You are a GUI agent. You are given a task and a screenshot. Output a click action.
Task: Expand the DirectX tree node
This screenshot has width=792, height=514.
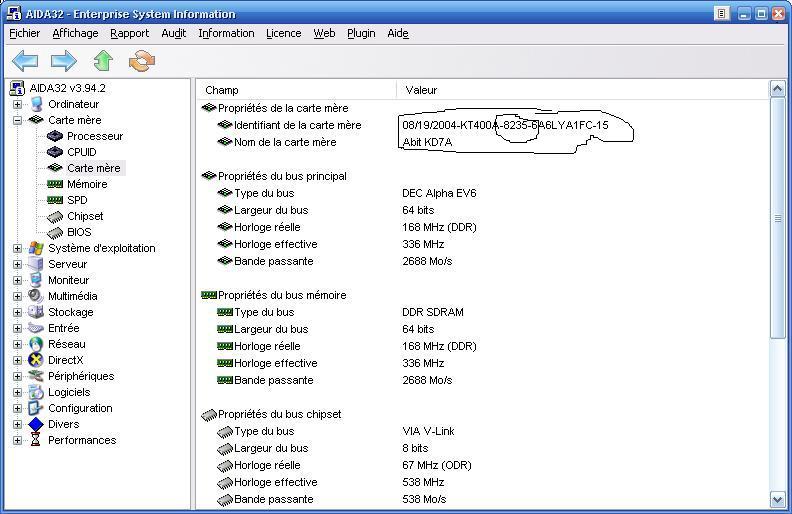click(x=17, y=361)
